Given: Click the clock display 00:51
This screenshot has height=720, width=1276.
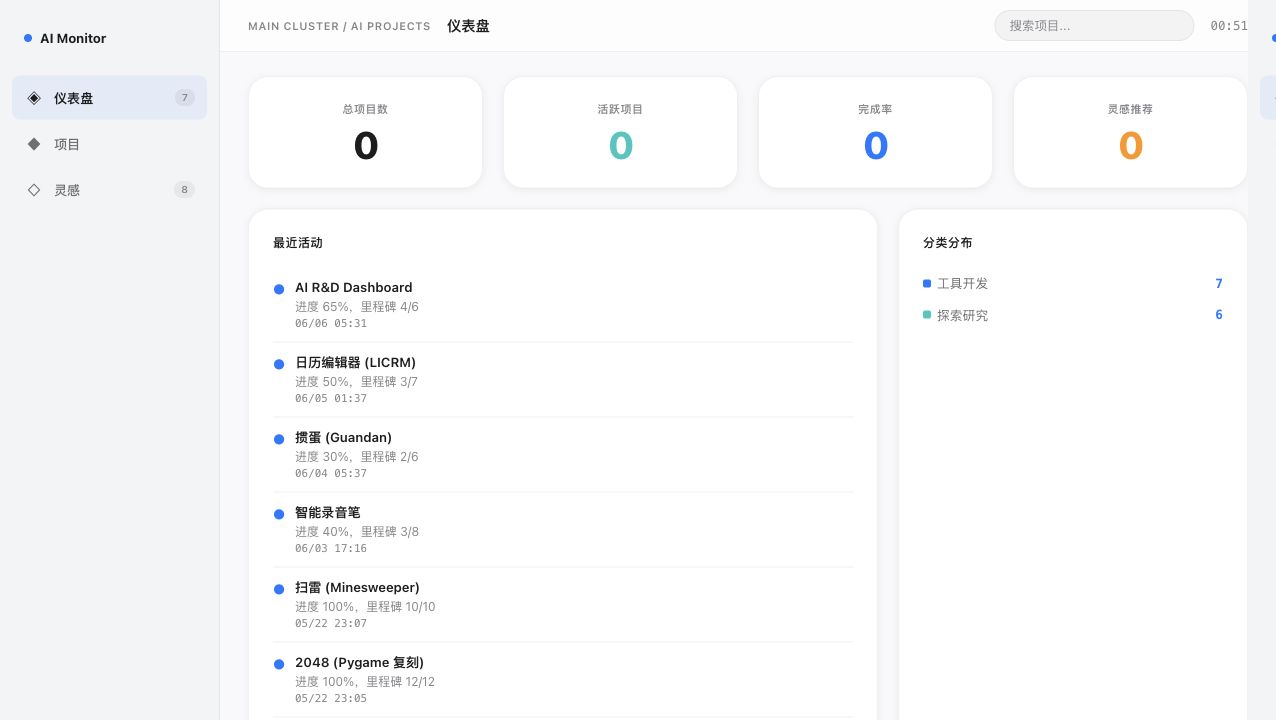Looking at the screenshot, I should coord(1229,26).
